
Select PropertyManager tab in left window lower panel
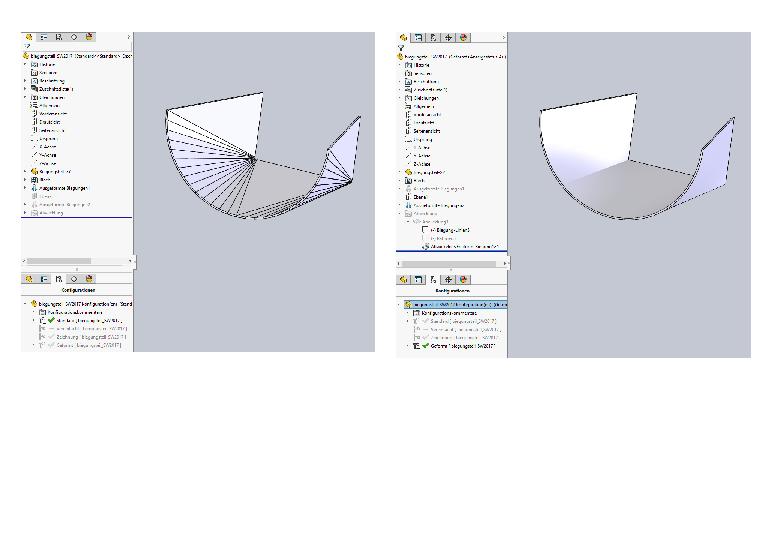click(x=44, y=279)
